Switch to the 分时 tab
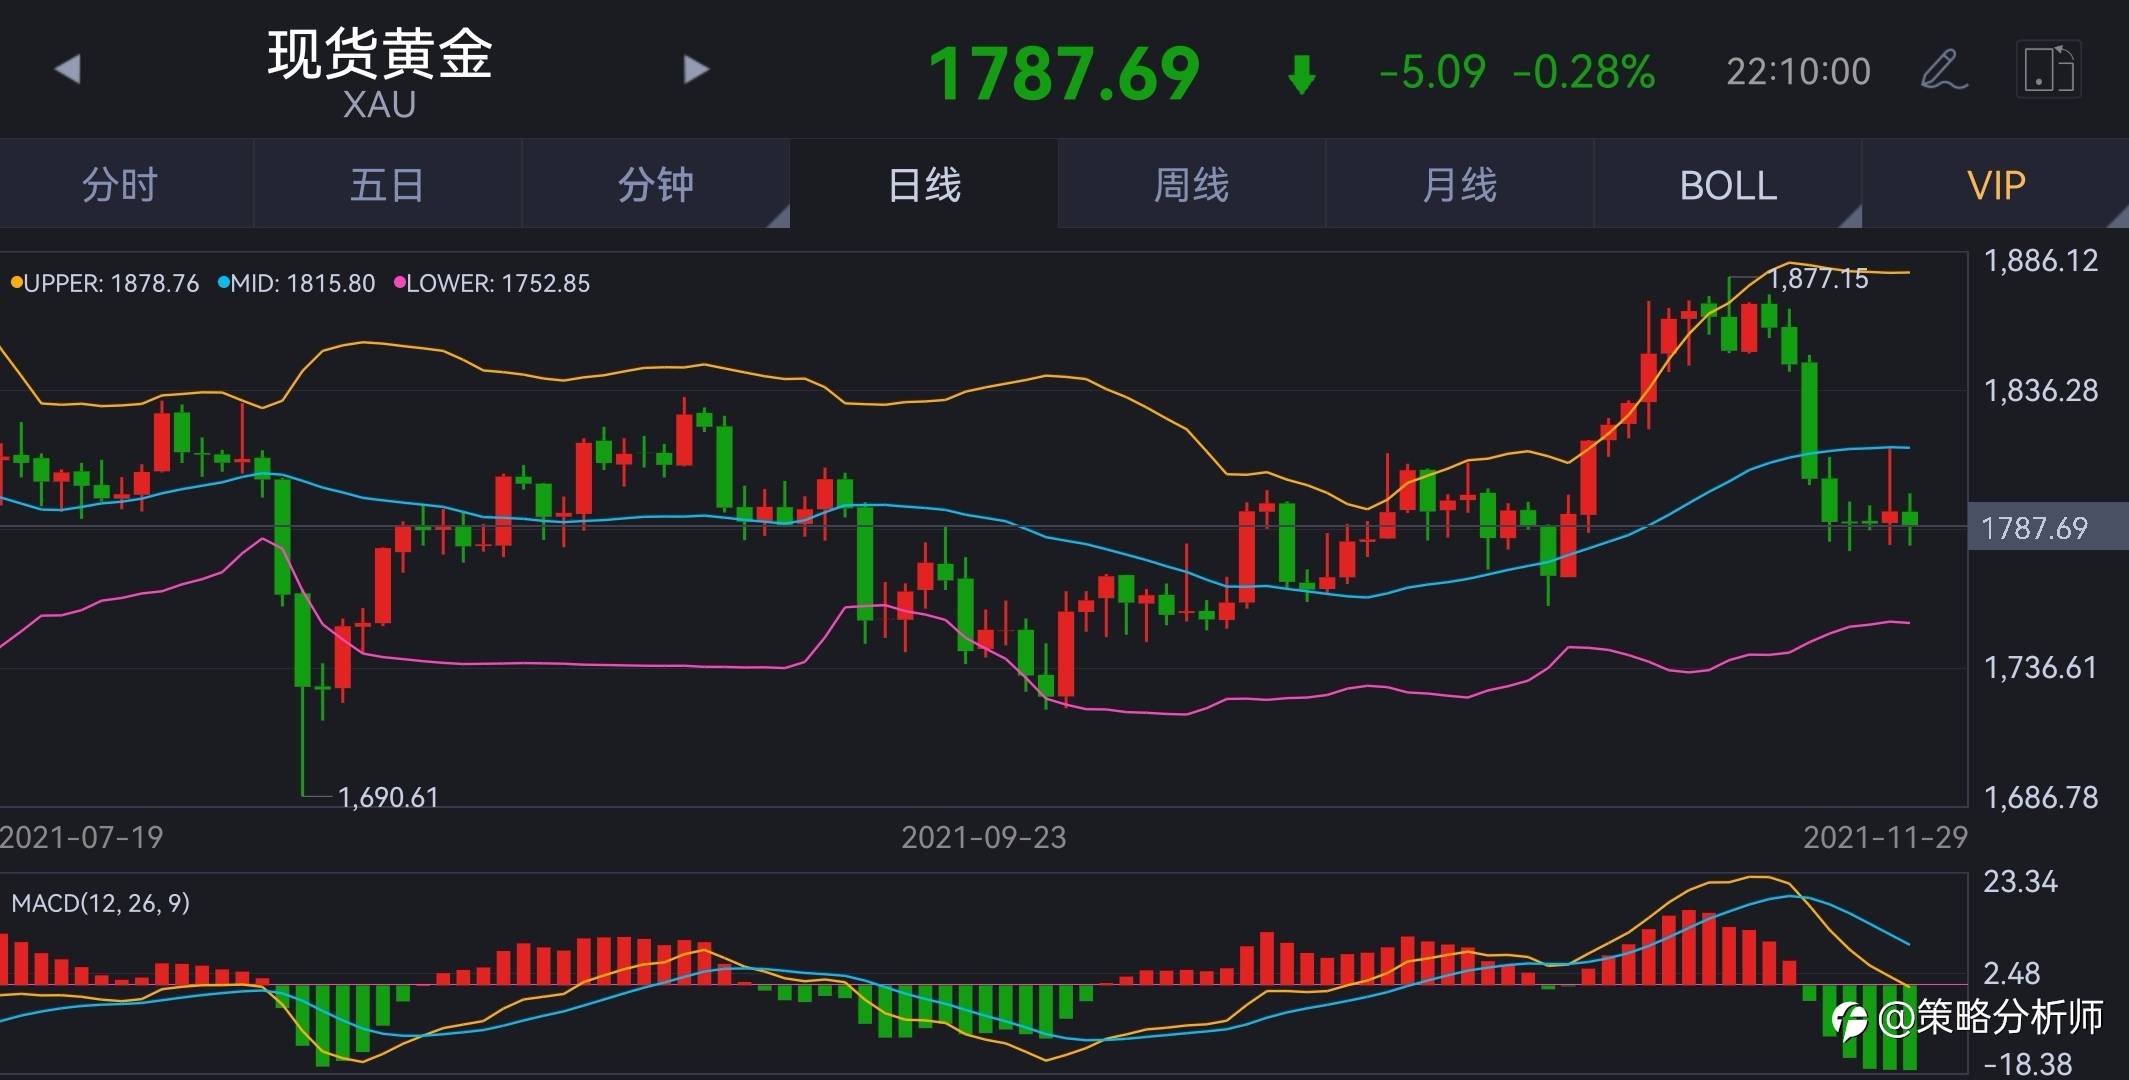 (120, 185)
